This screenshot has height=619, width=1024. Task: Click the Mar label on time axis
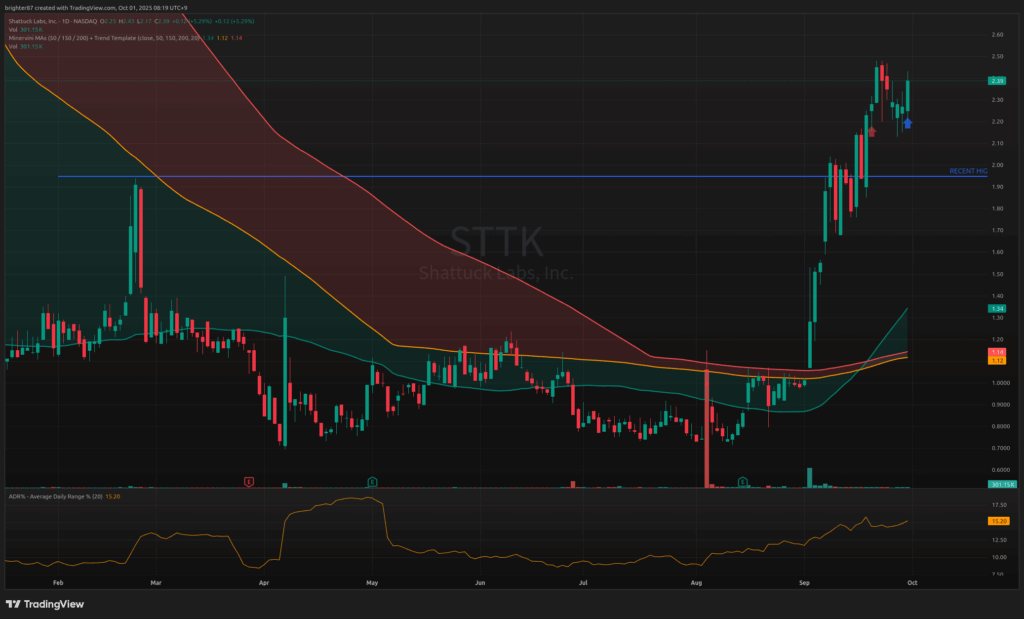155,580
